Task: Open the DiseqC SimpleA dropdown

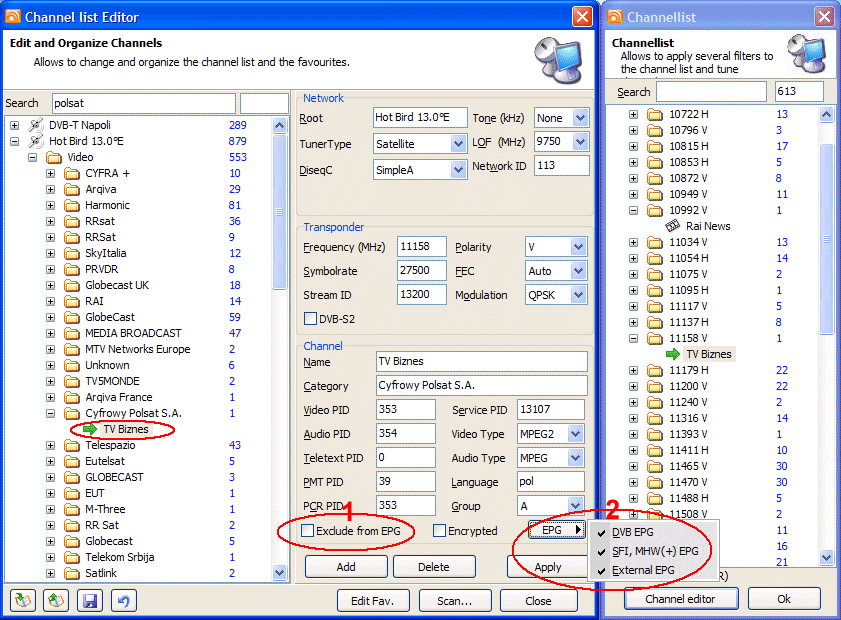Action: tap(458, 170)
